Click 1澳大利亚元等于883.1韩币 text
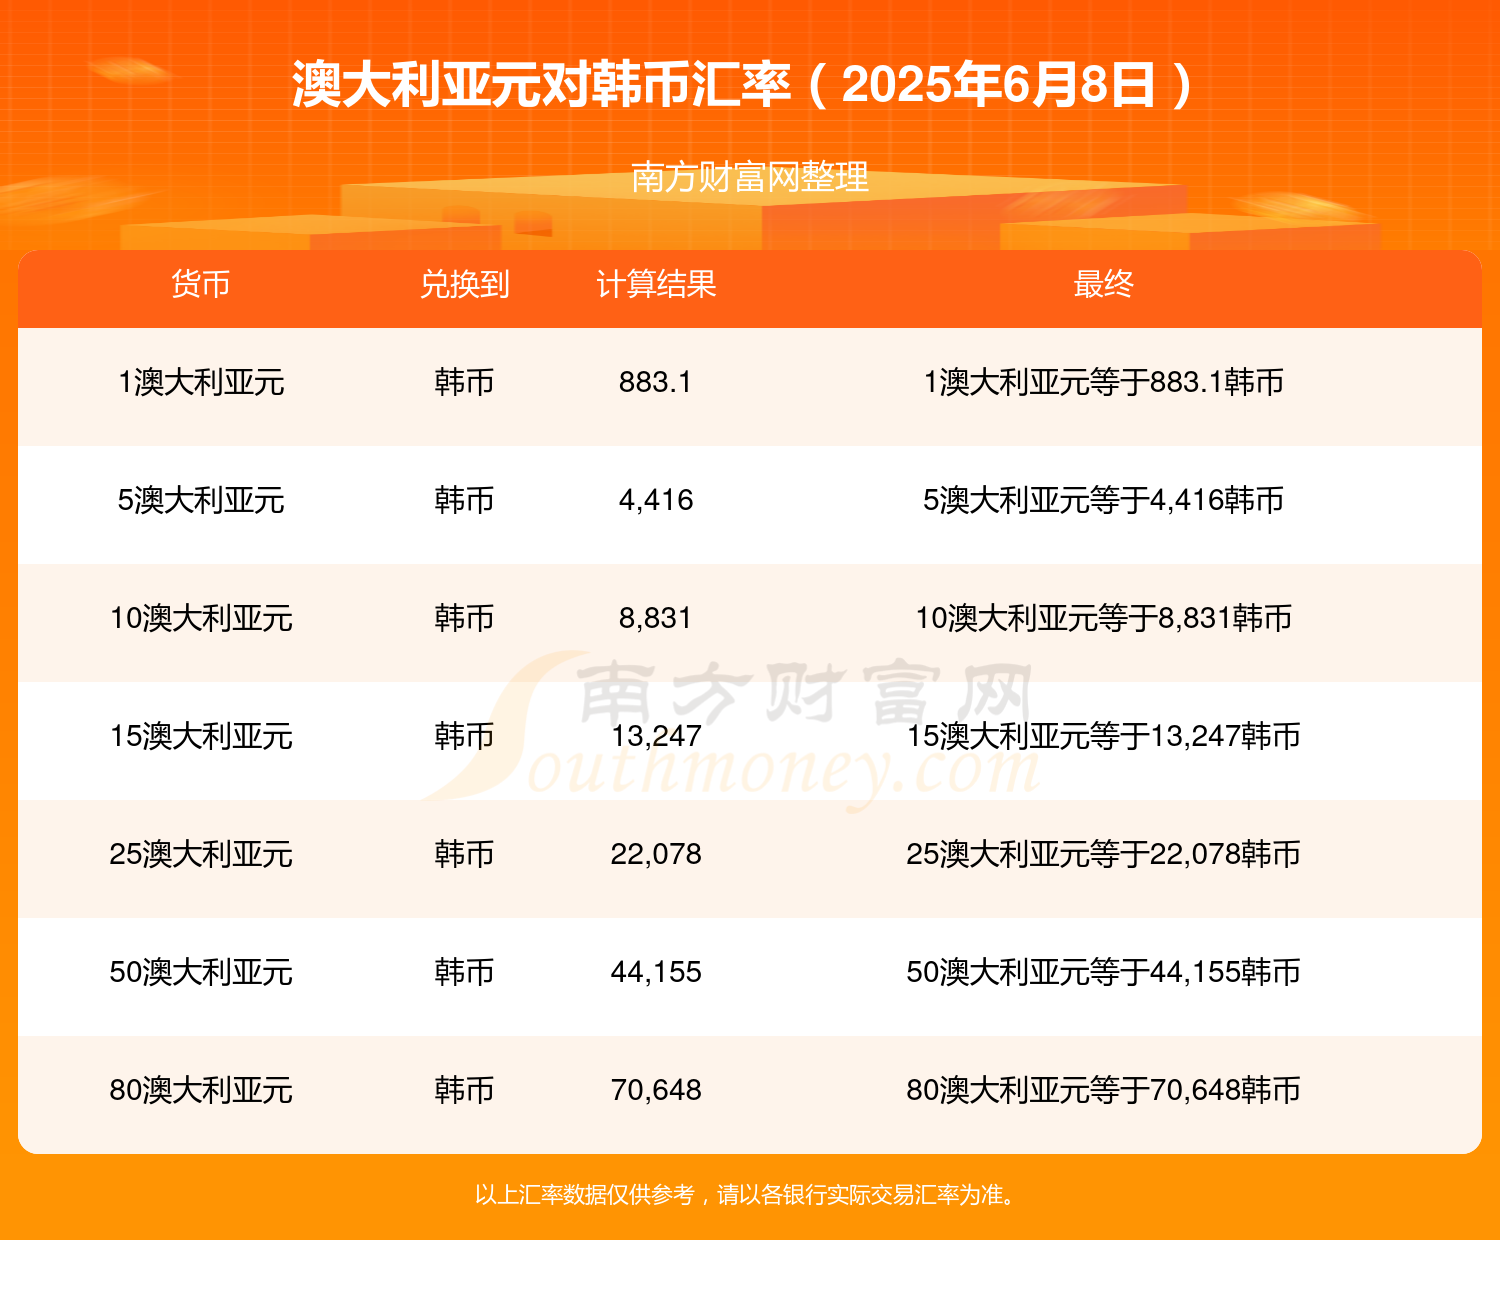The width and height of the screenshot is (1500, 1300). pos(1103,382)
